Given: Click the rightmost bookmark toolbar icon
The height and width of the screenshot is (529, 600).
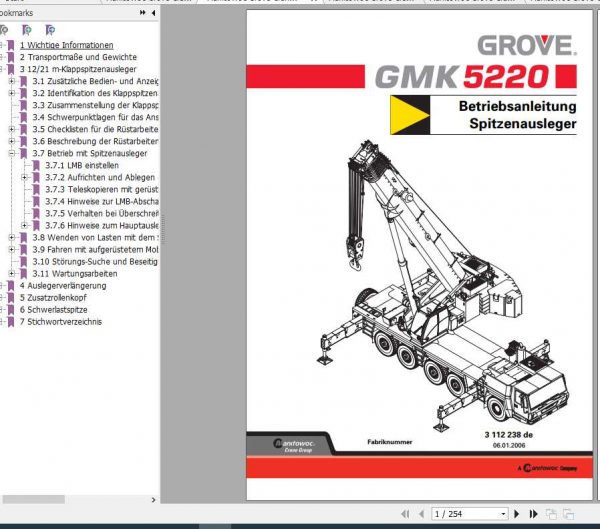Looking at the screenshot, I should (50, 30).
